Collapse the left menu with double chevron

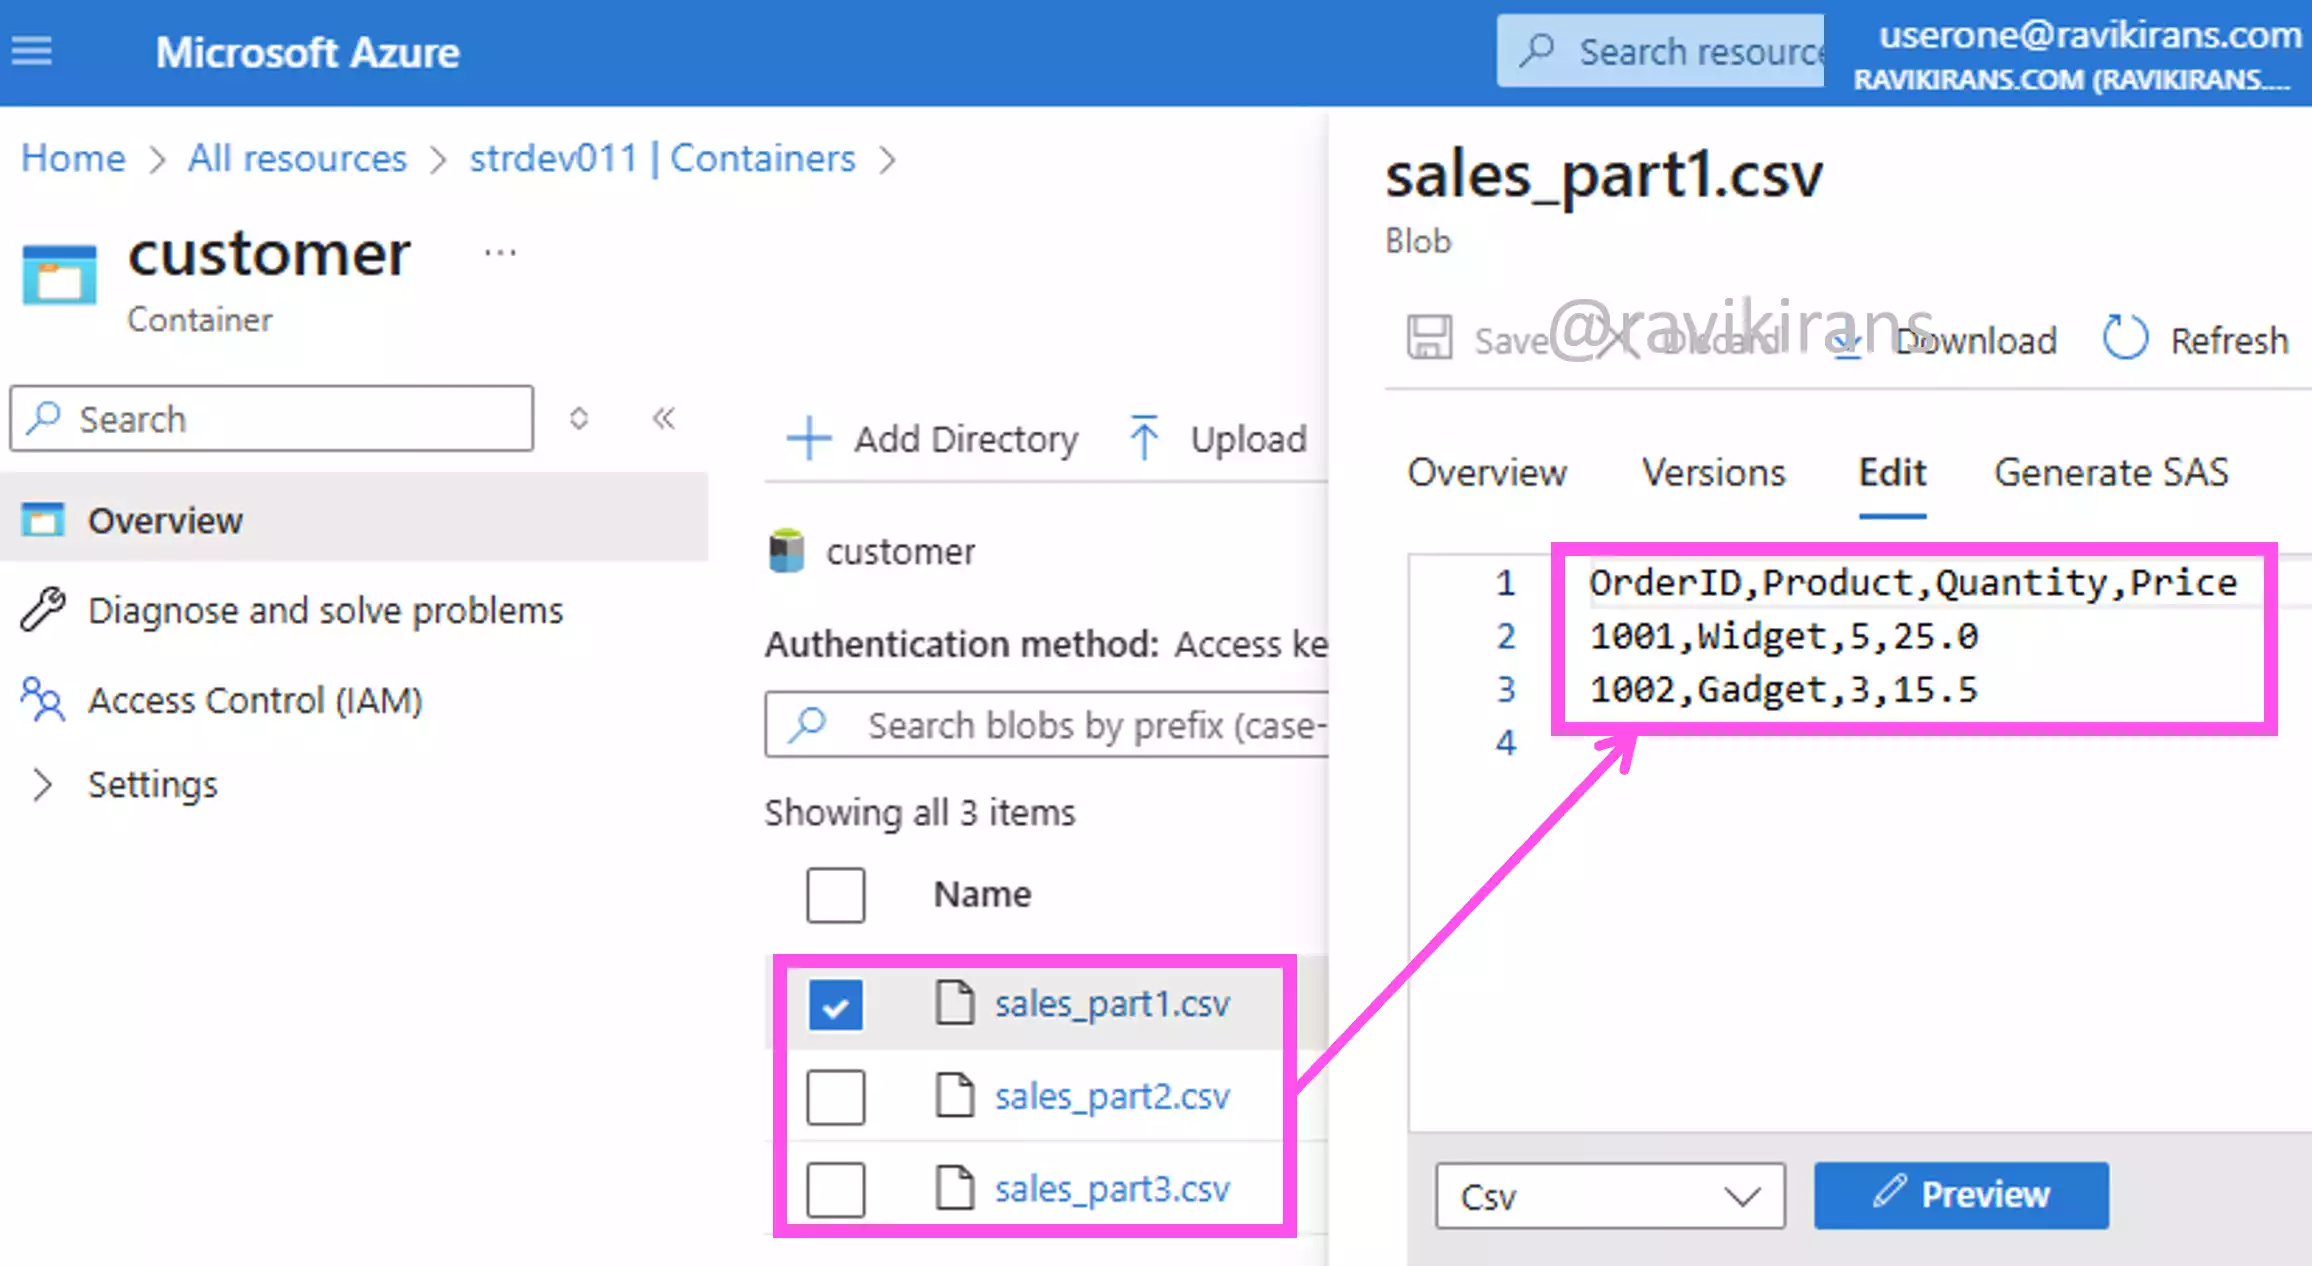tap(664, 418)
